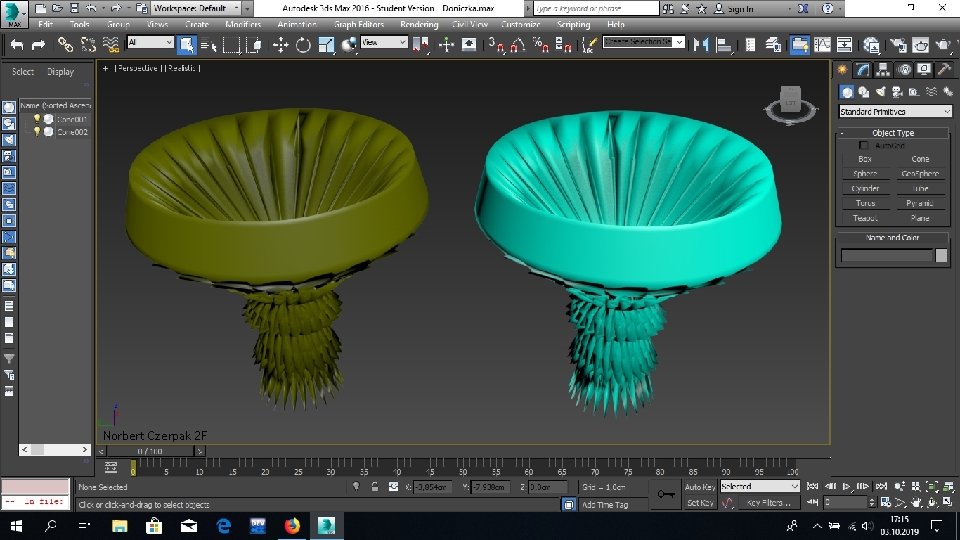Open the Hierarchy panel tab
The height and width of the screenshot is (540, 960).
click(x=882, y=69)
